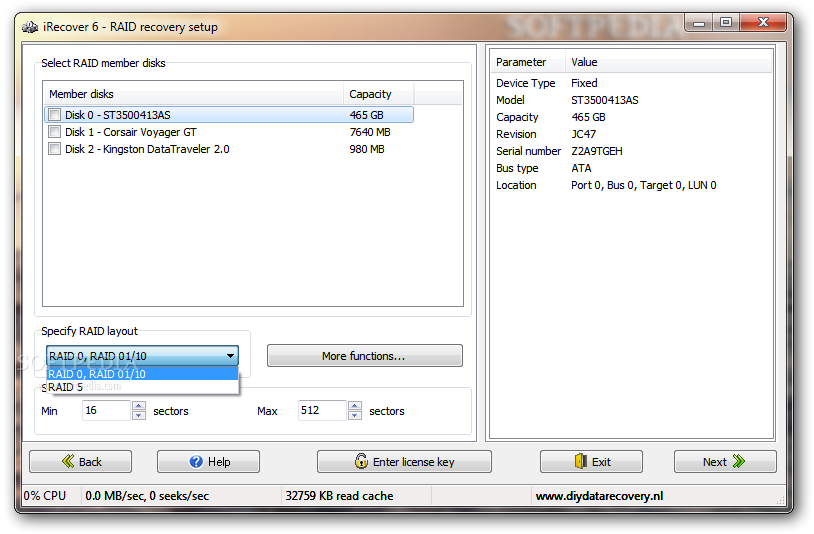
Task: Collapse the RAID layout combo box arrow
Action: point(230,356)
